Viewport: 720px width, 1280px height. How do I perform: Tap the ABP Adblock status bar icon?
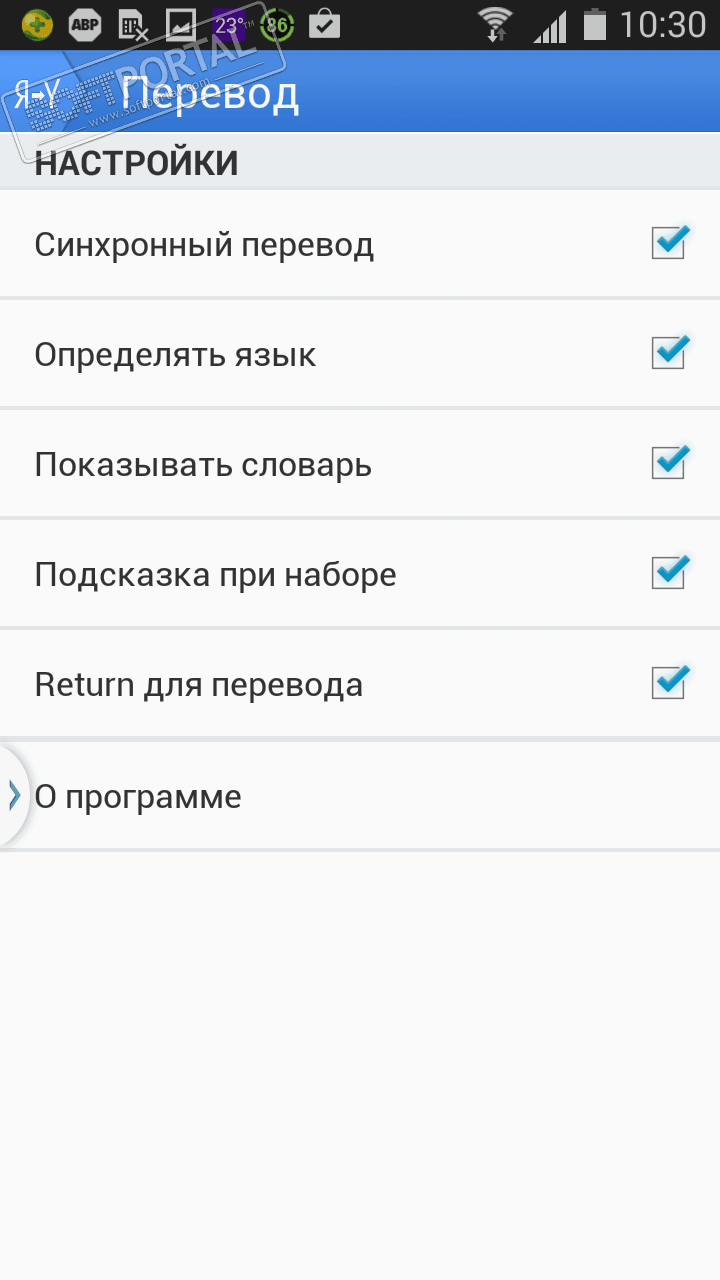tap(85, 25)
